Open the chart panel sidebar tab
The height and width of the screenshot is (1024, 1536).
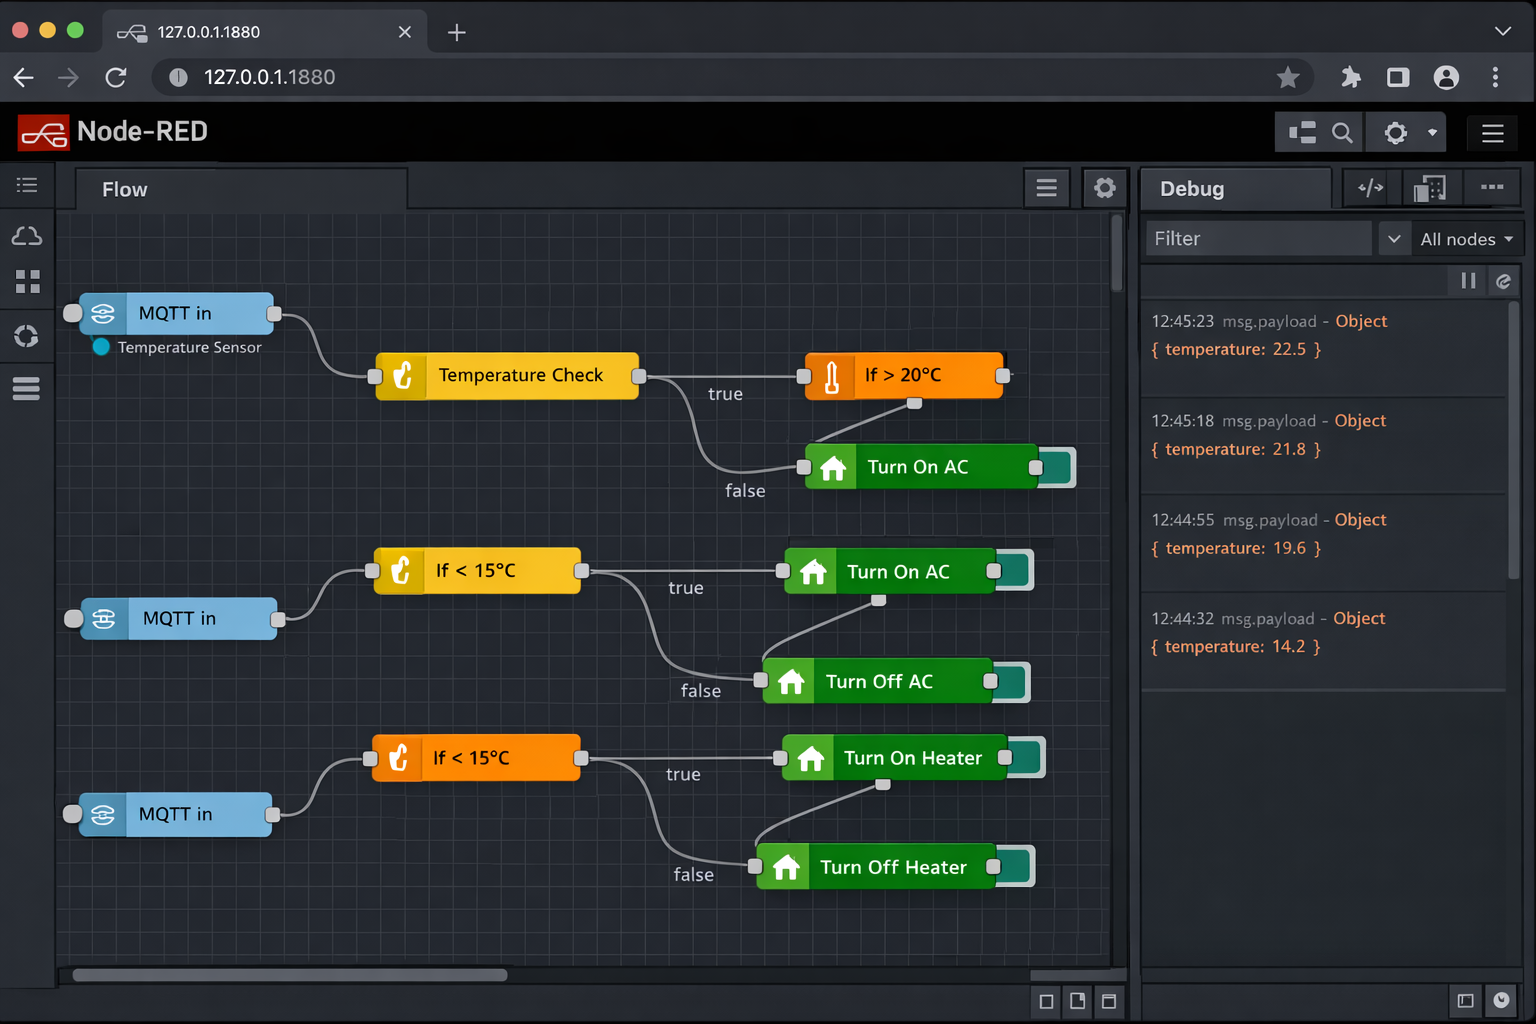pyautogui.click(x=1430, y=188)
